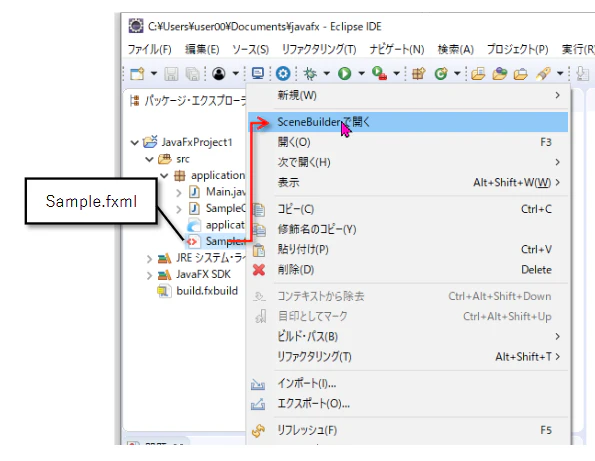Click the Debug bug toolbar icon
This screenshot has width=595, height=461.
[x=310, y=73]
